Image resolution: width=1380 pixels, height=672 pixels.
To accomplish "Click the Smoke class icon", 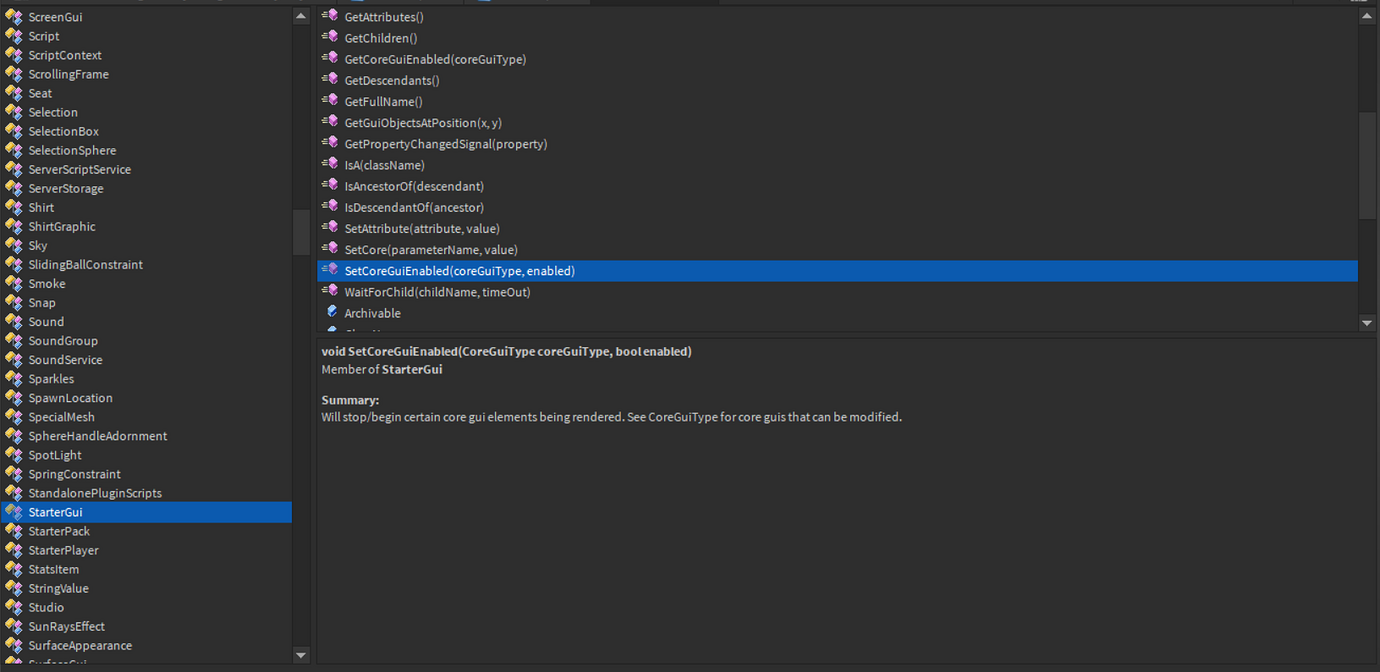I will [15, 283].
